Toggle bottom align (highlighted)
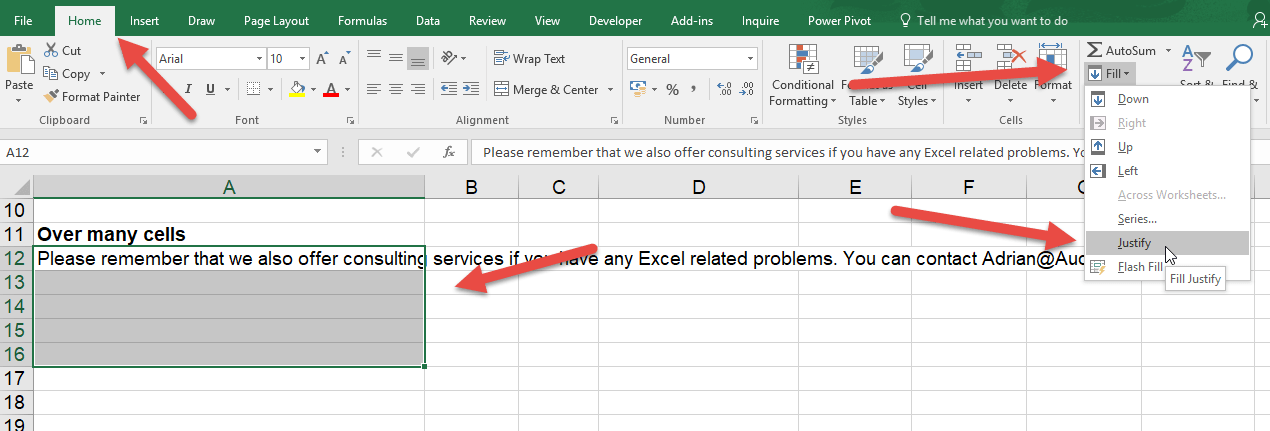 [x=418, y=59]
